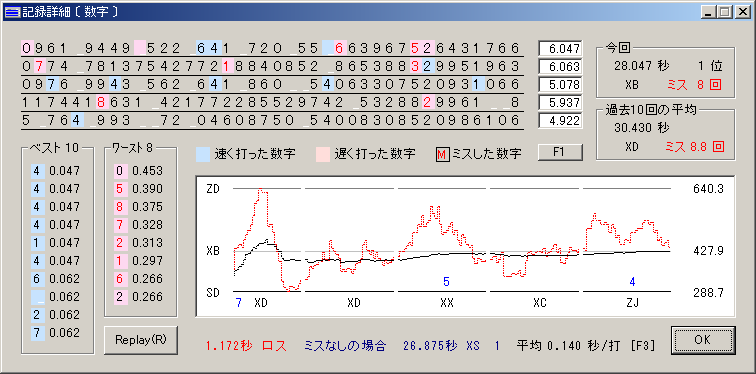756x374 pixels.
Task: Click the Replay(R) button
Action: pyautogui.click(x=141, y=340)
